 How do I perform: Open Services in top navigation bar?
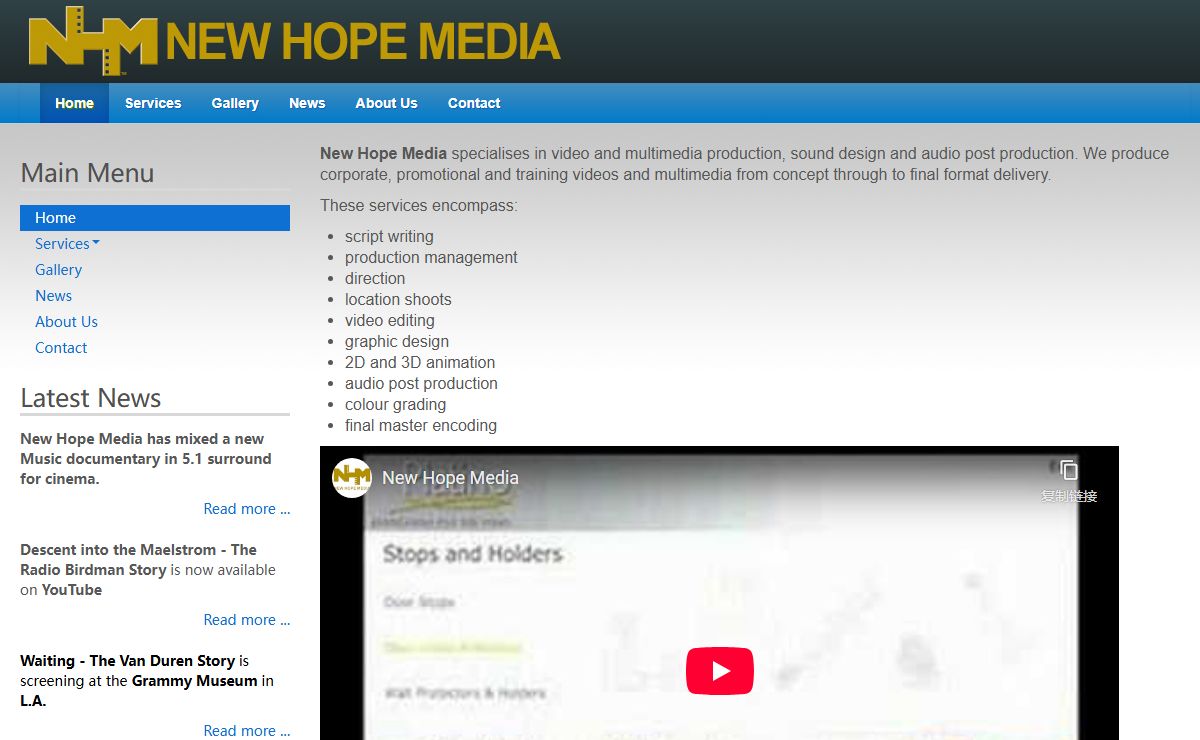tap(153, 103)
